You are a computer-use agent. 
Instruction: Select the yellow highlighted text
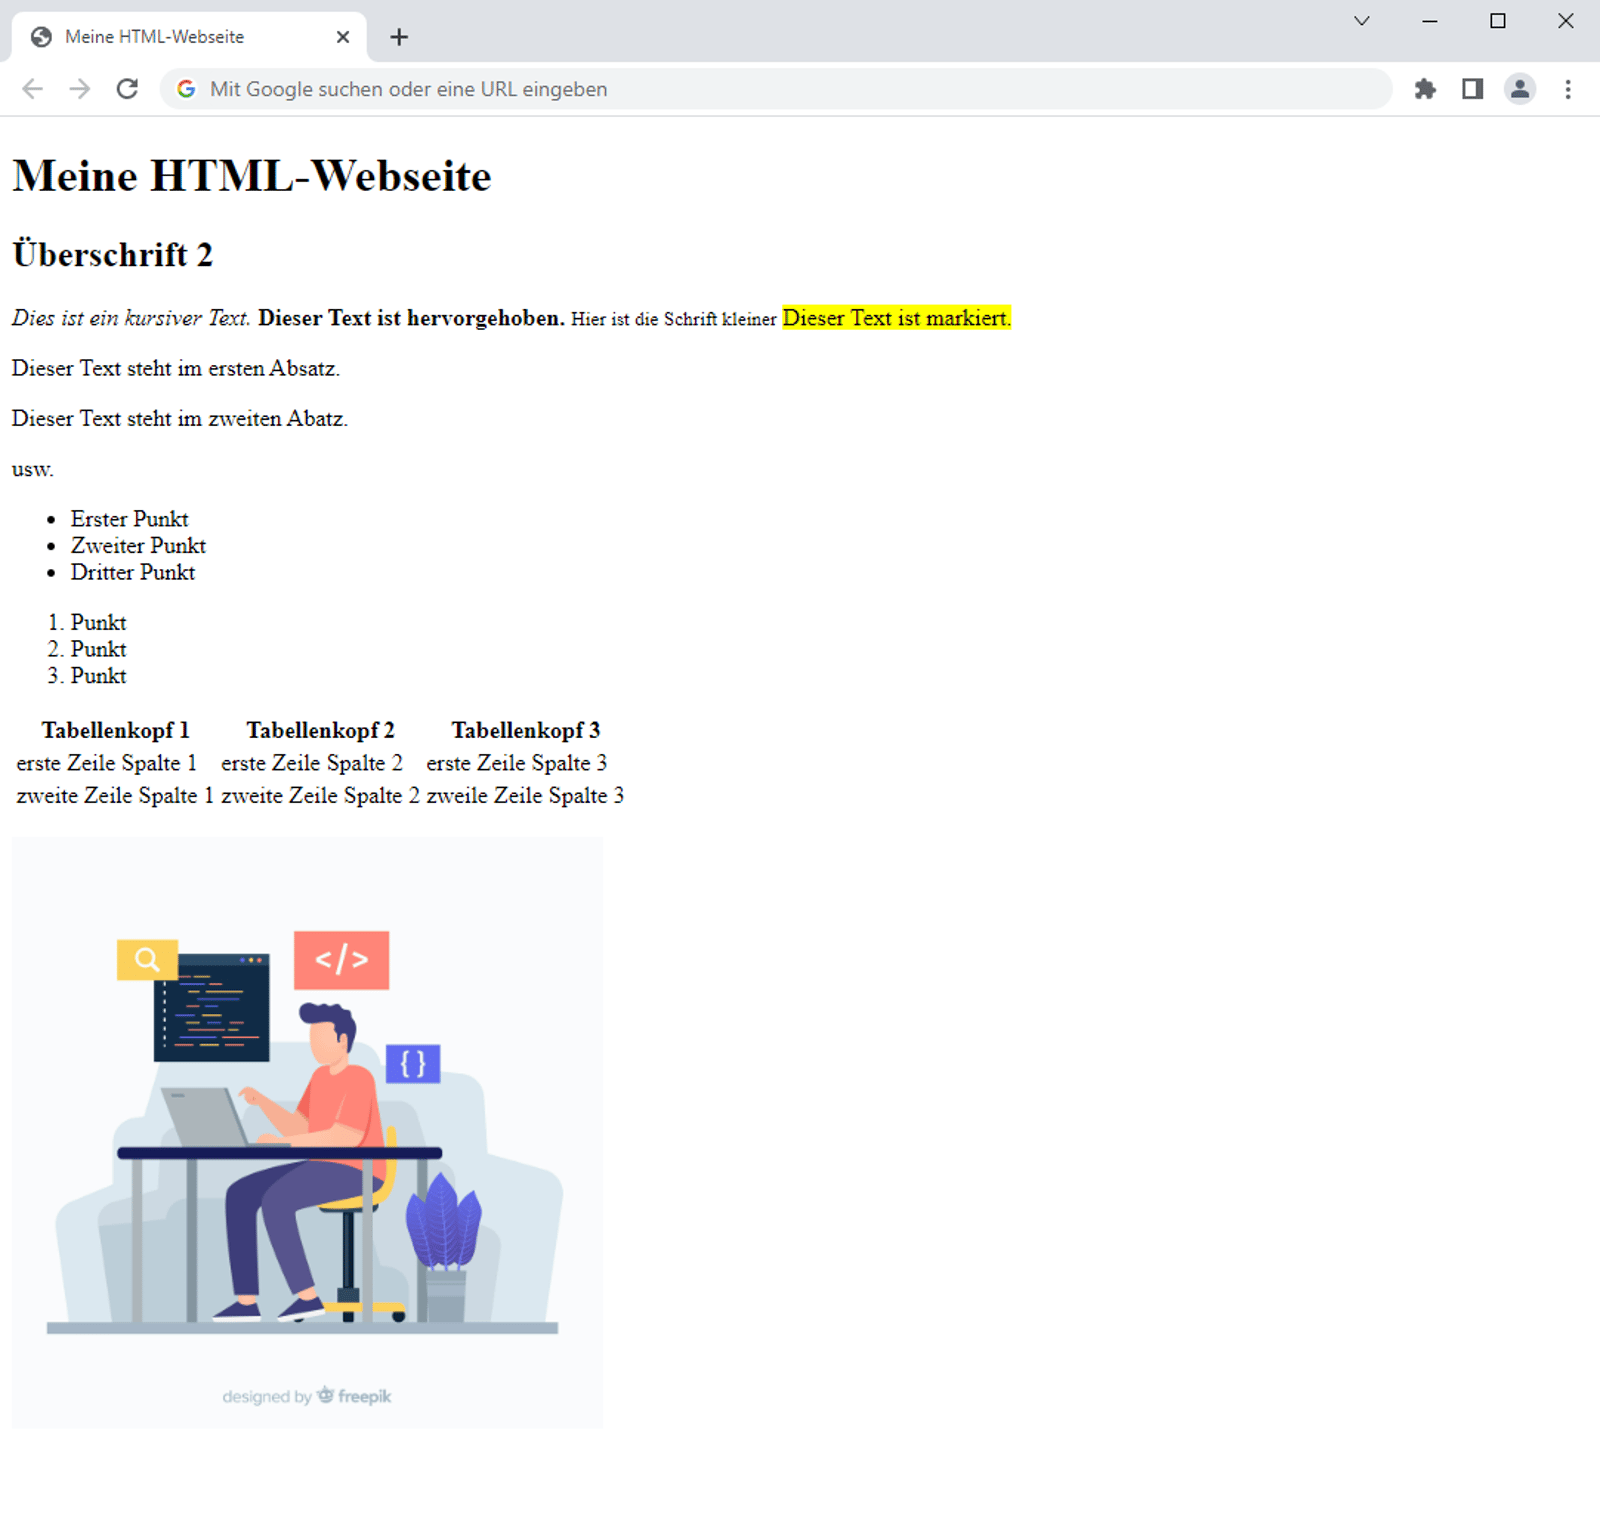pyautogui.click(x=896, y=318)
